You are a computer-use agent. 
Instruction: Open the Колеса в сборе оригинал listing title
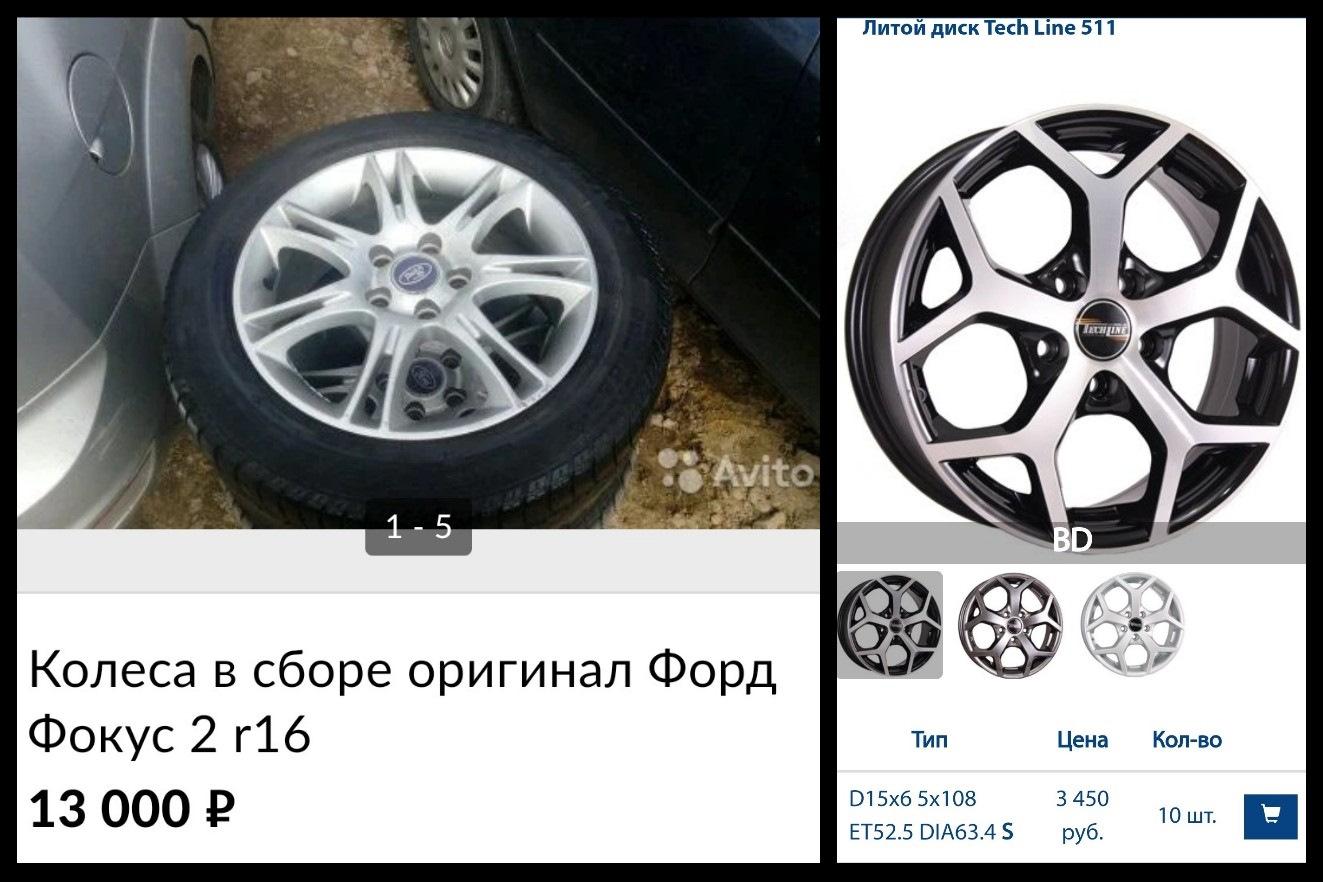point(402,702)
